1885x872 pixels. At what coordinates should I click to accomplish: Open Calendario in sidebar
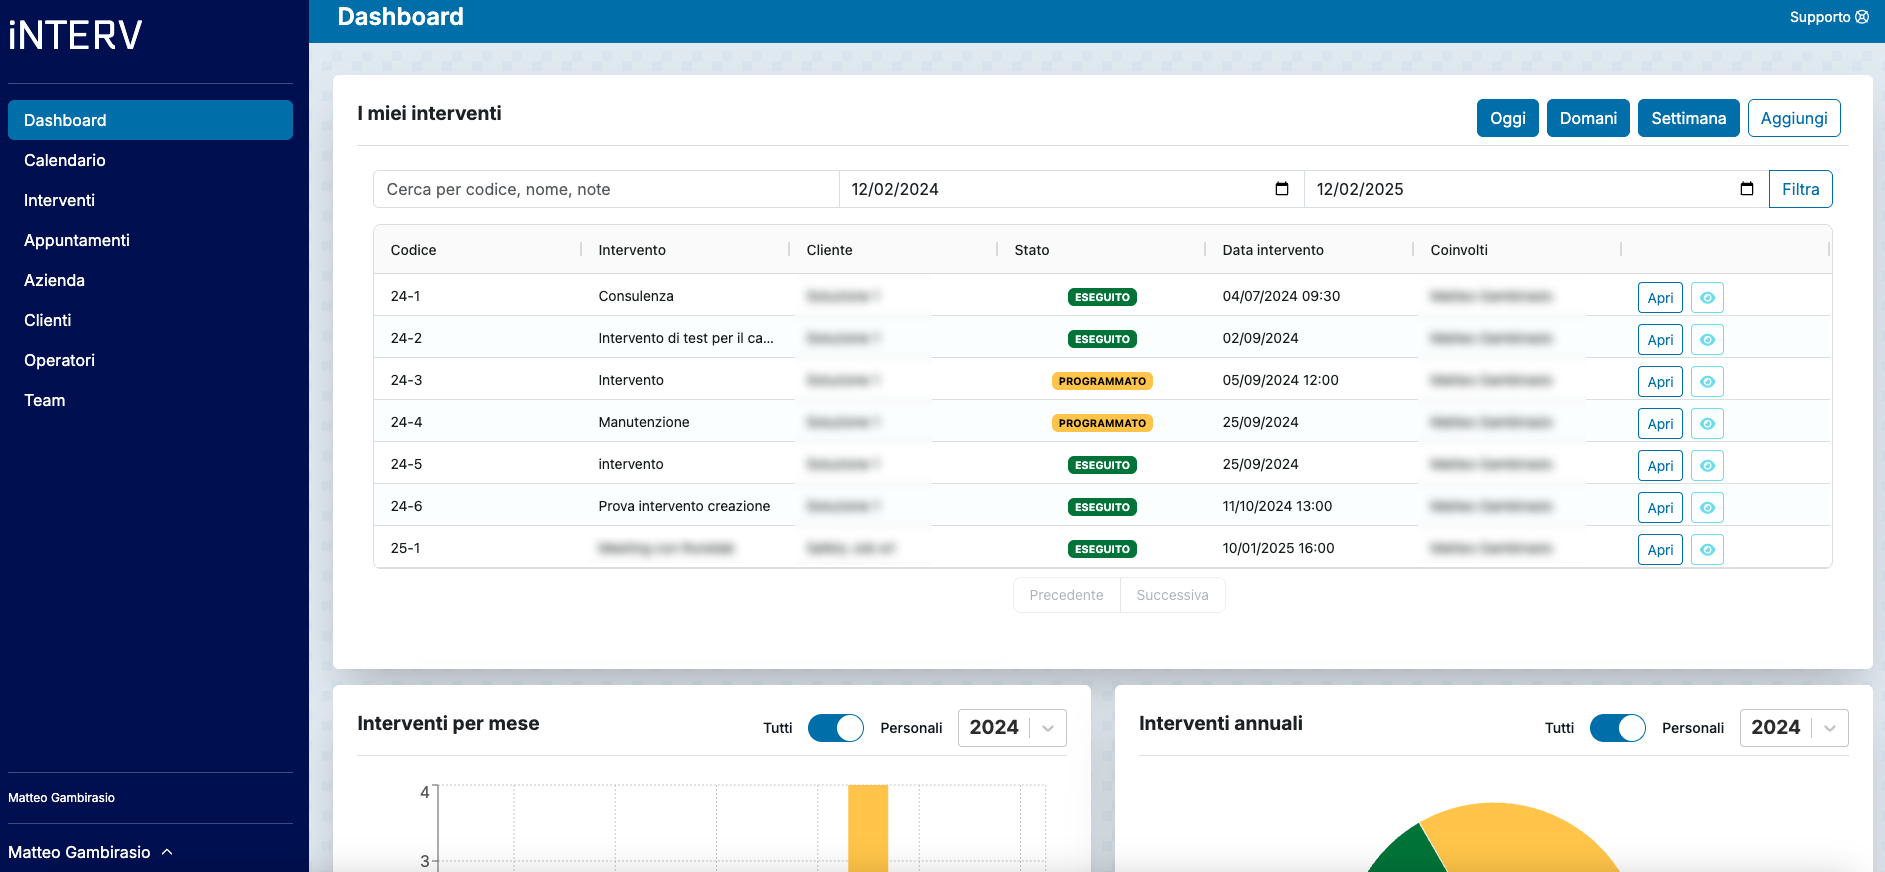(150, 160)
